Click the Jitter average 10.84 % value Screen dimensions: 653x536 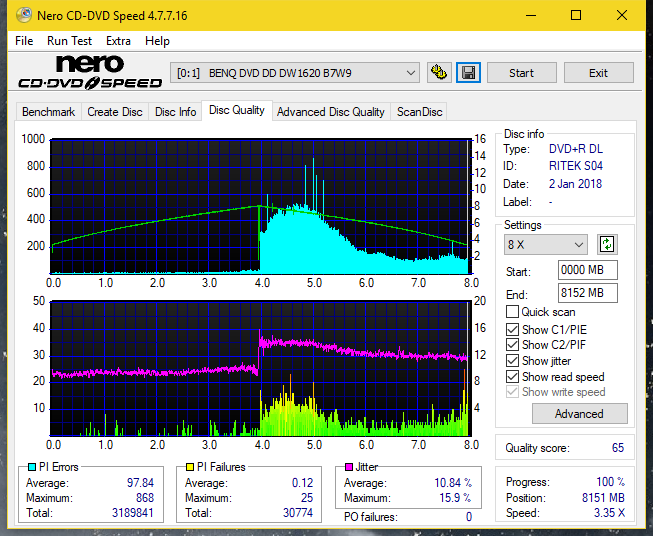453,483
